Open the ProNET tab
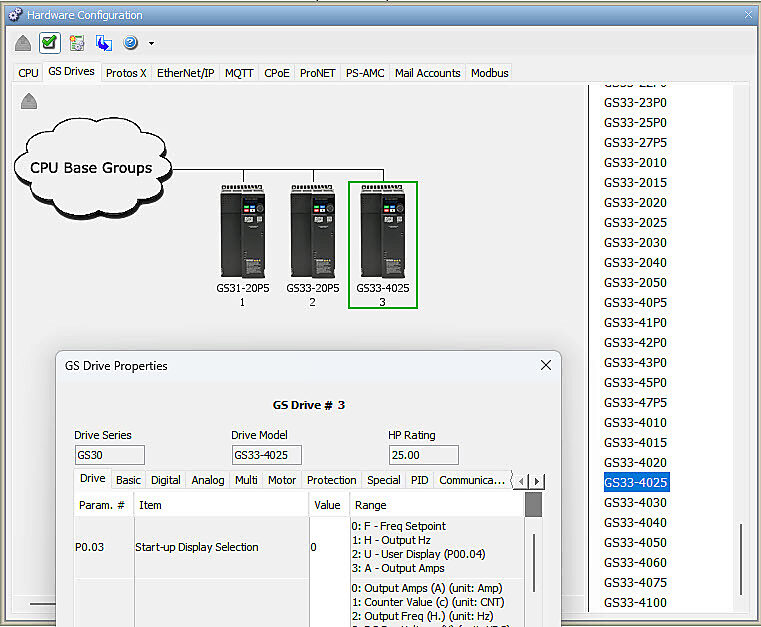 click(317, 73)
